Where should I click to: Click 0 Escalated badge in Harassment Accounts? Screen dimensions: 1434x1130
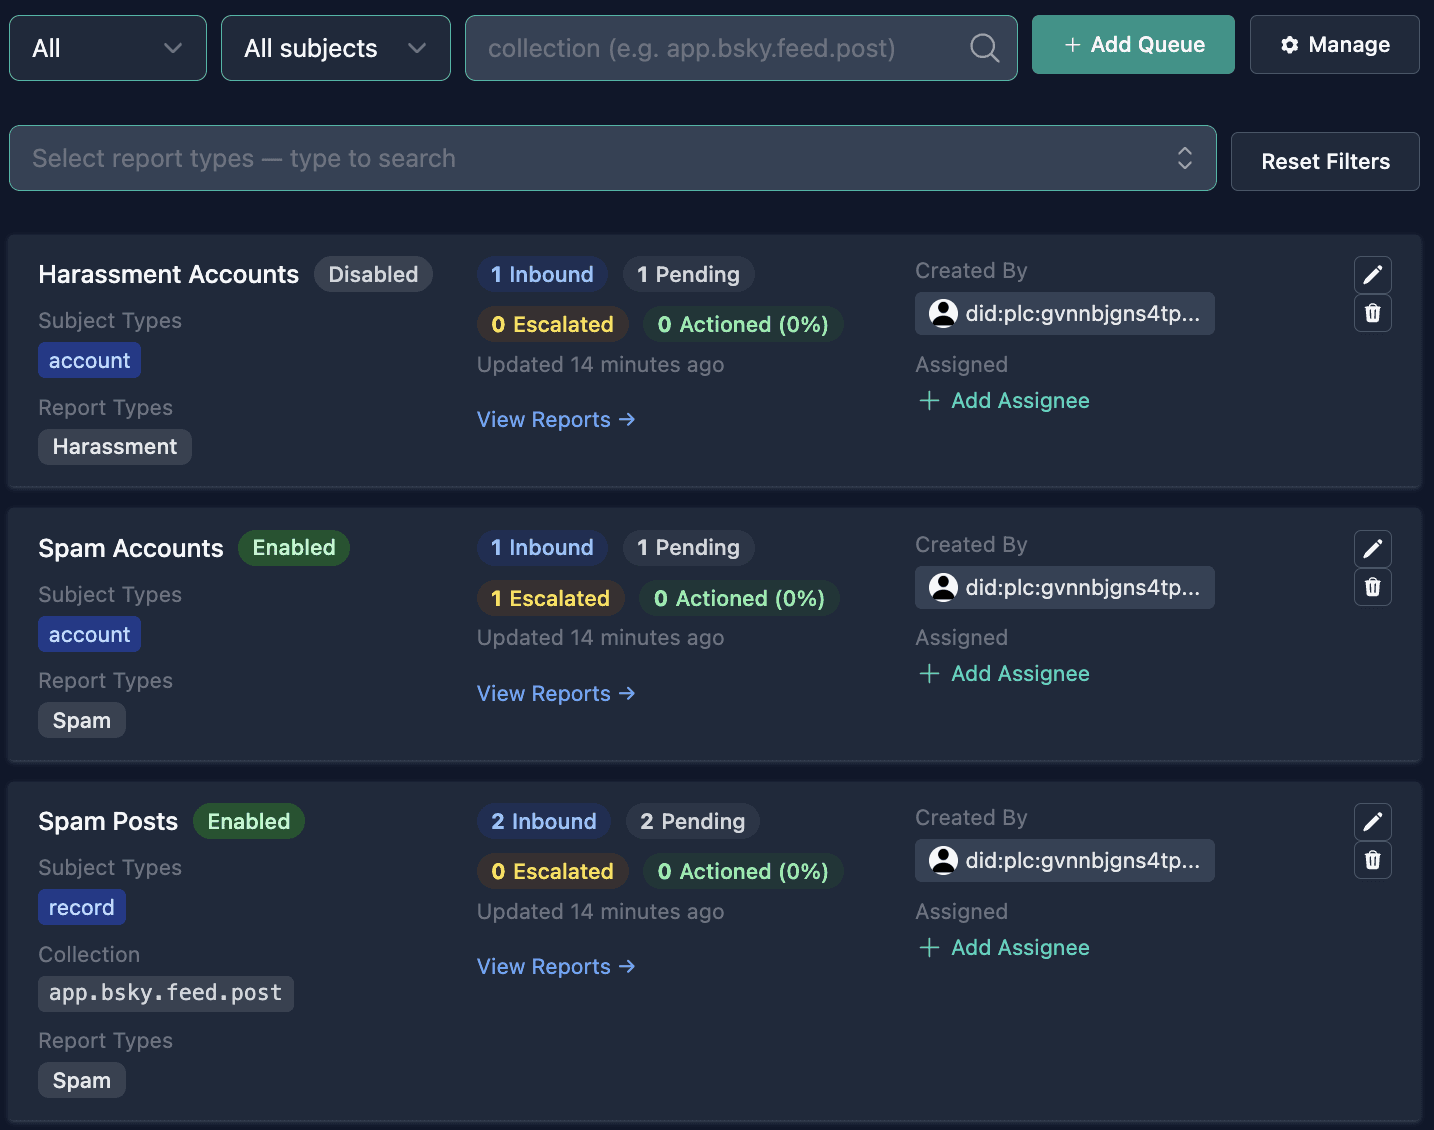click(x=552, y=324)
